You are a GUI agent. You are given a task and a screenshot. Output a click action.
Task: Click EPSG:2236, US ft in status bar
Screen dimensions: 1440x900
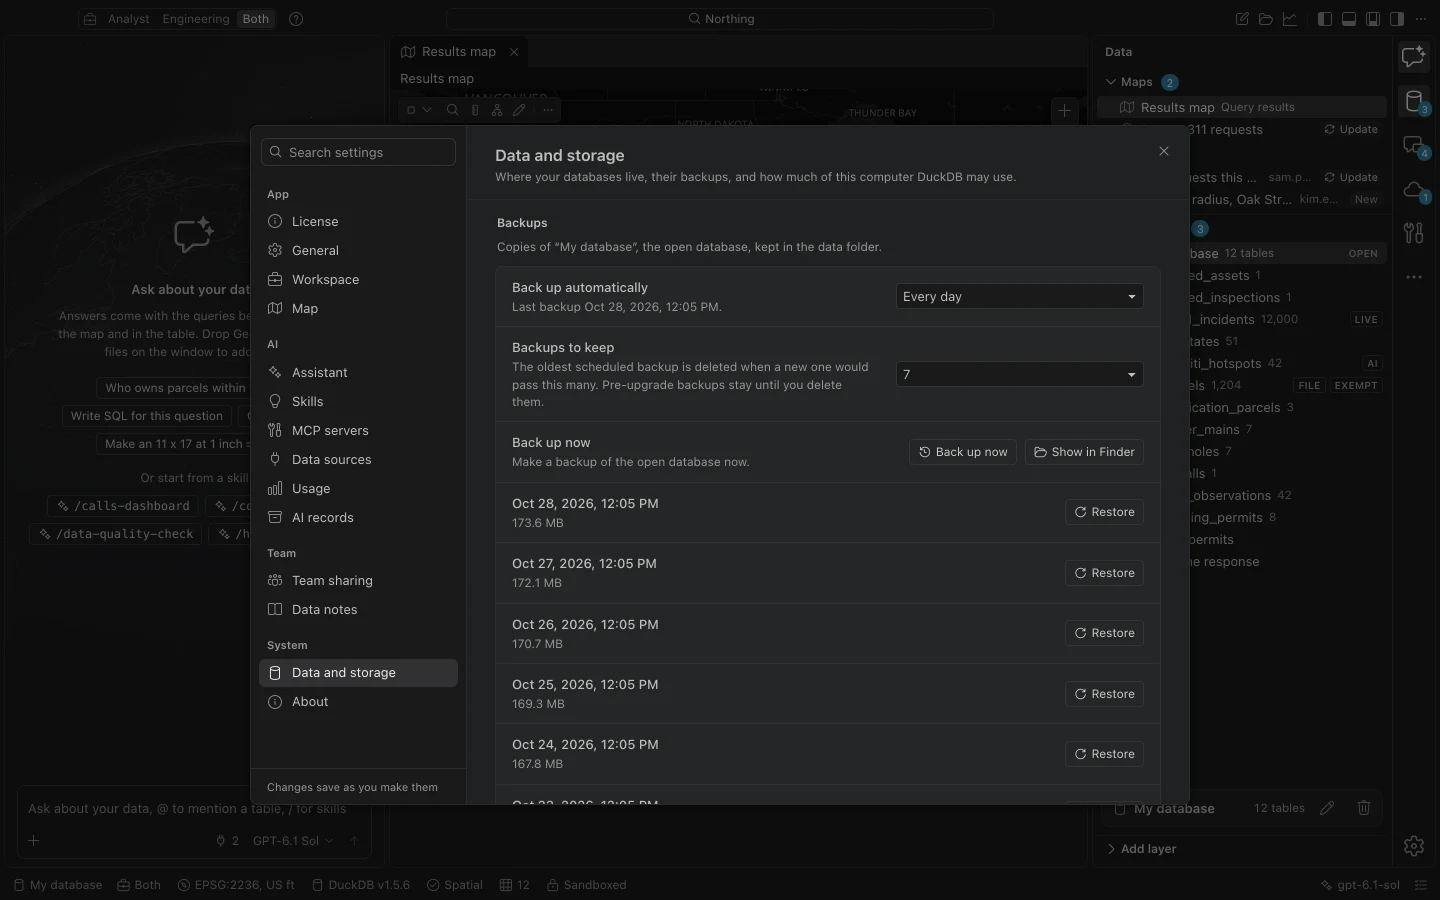236,885
